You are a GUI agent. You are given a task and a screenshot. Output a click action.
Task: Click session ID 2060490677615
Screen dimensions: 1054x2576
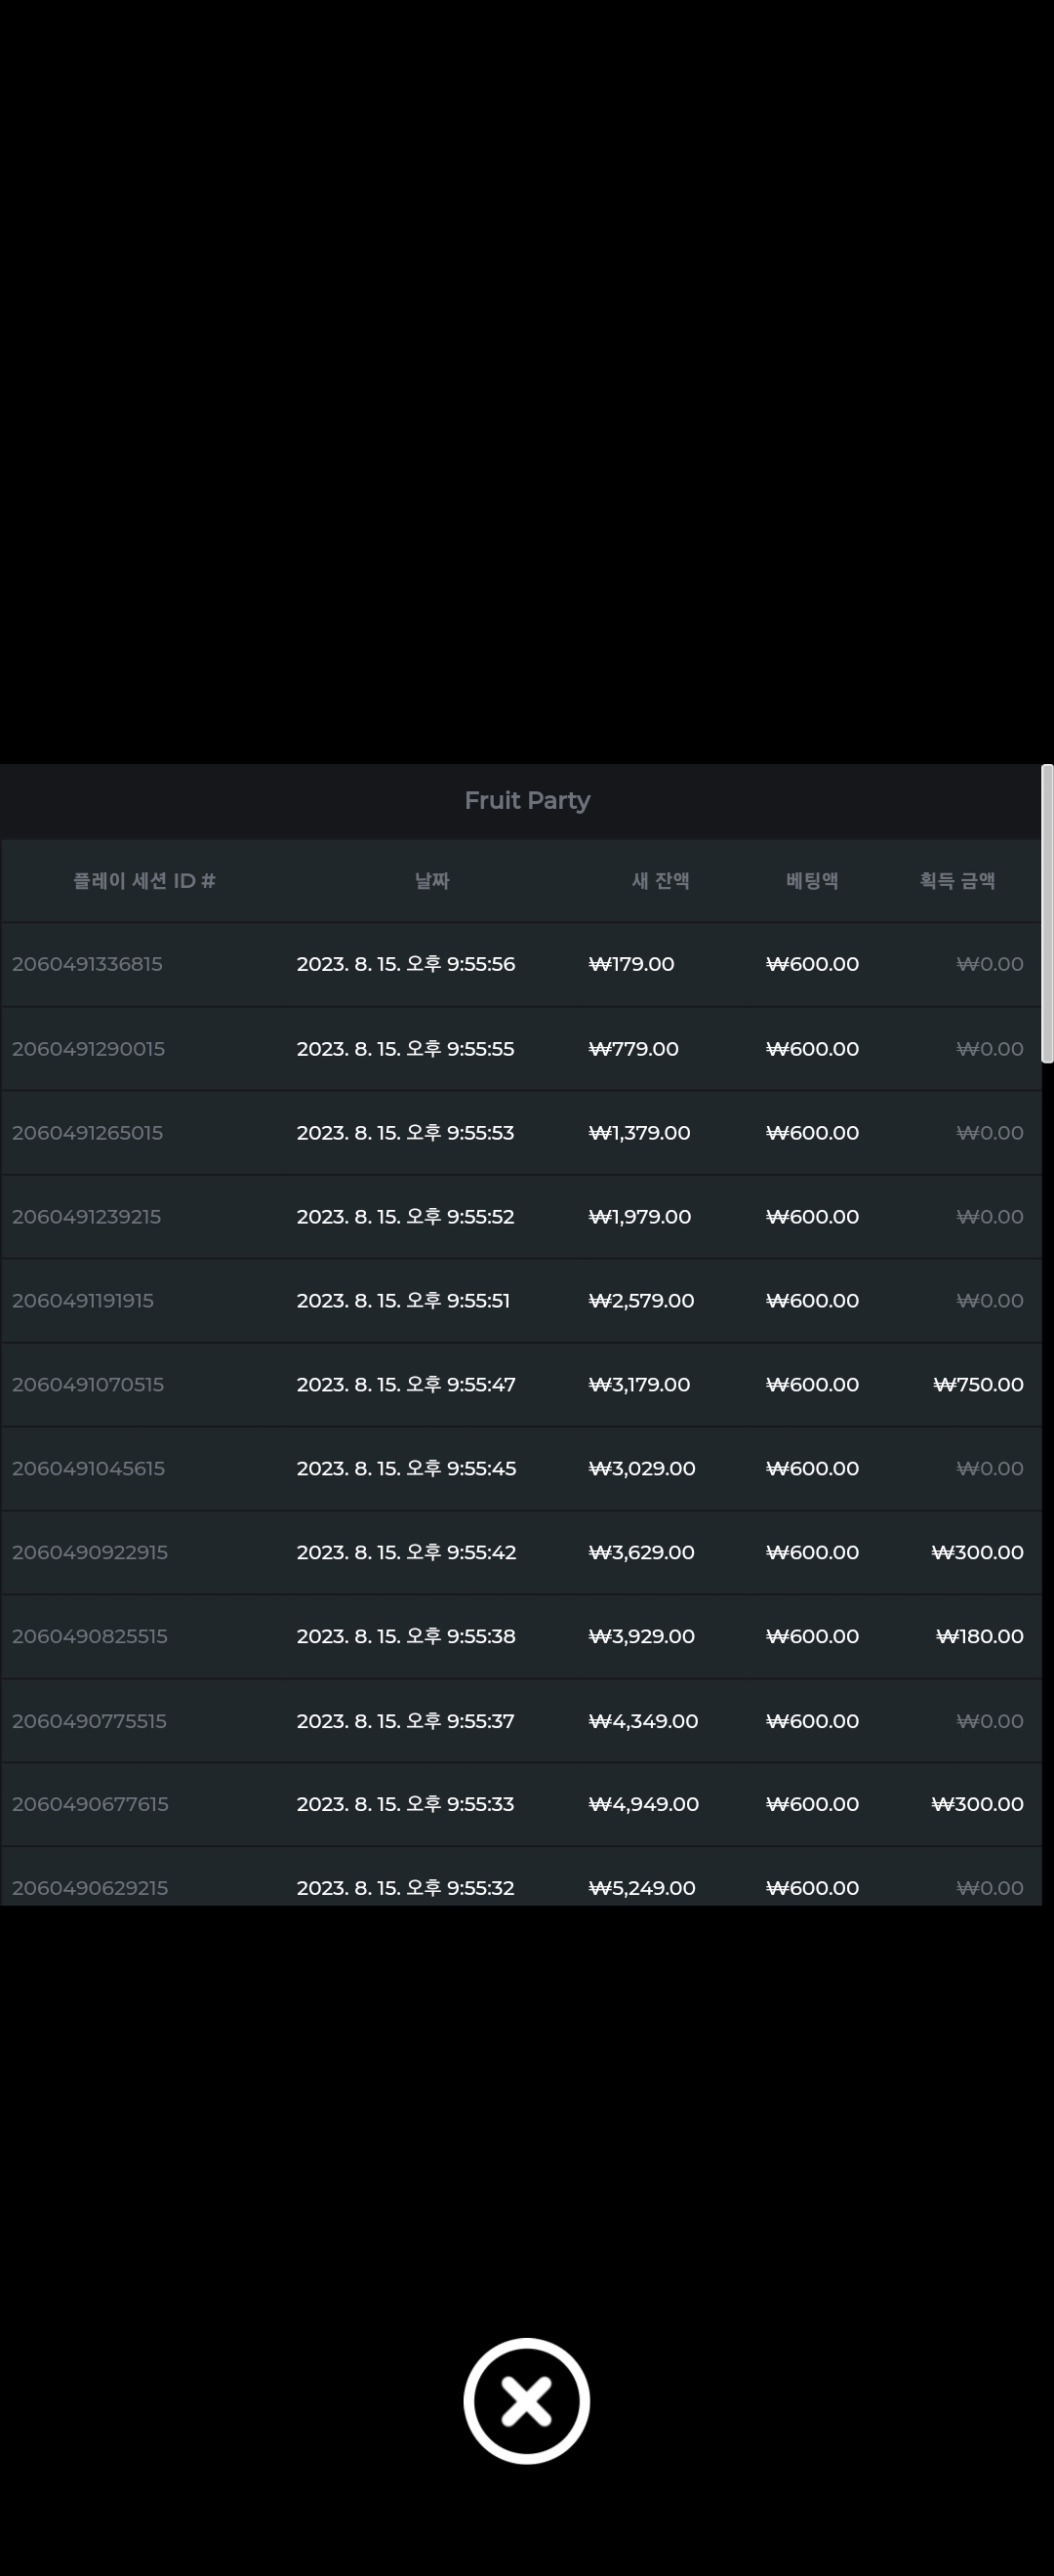[90, 1804]
